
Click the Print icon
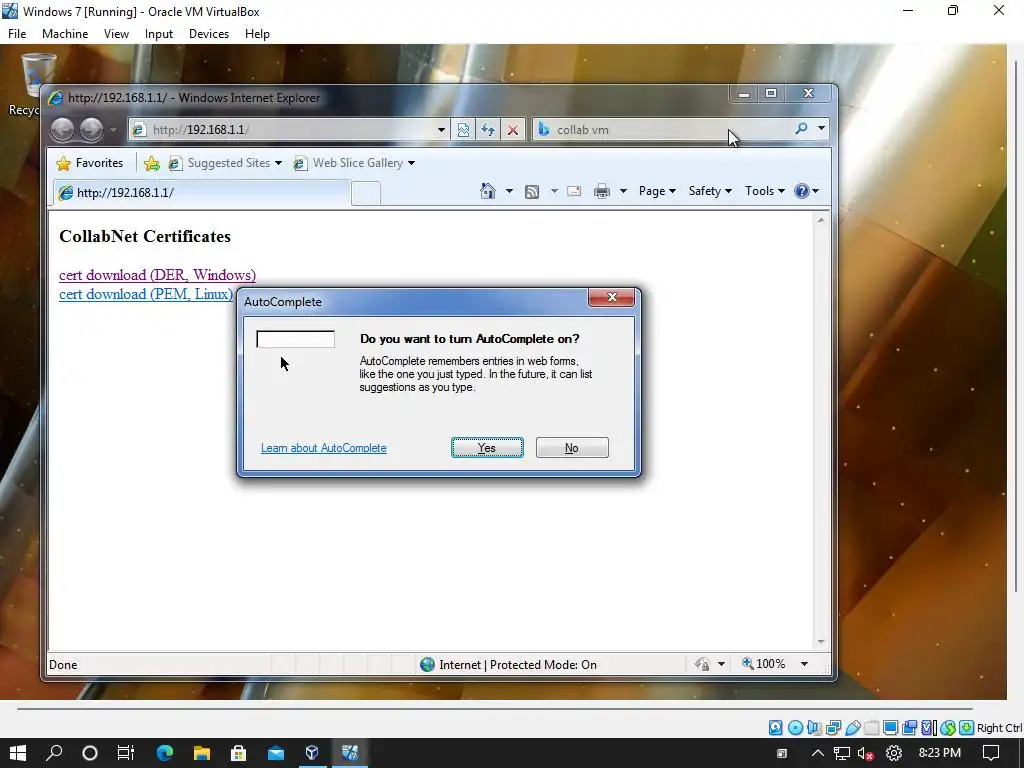tap(601, 191)
